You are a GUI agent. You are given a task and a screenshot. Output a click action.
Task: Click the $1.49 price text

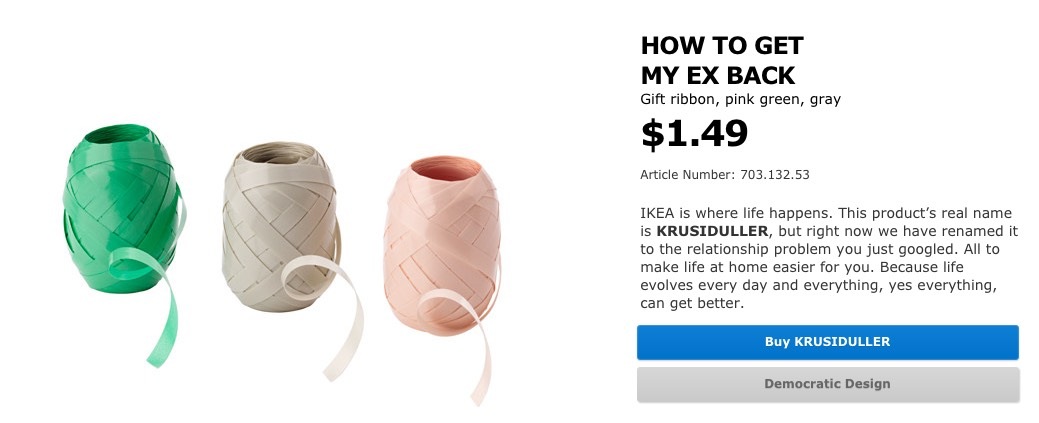694,133
